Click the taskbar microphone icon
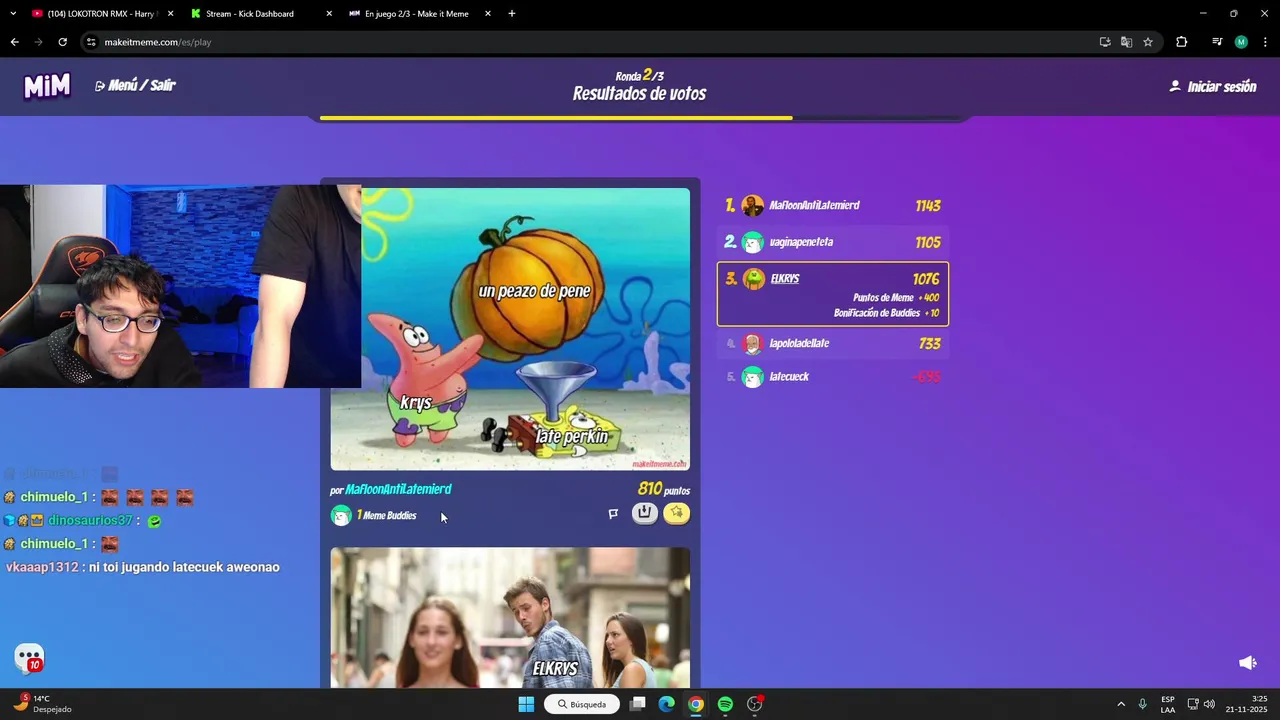 [x=1142, y=704]
